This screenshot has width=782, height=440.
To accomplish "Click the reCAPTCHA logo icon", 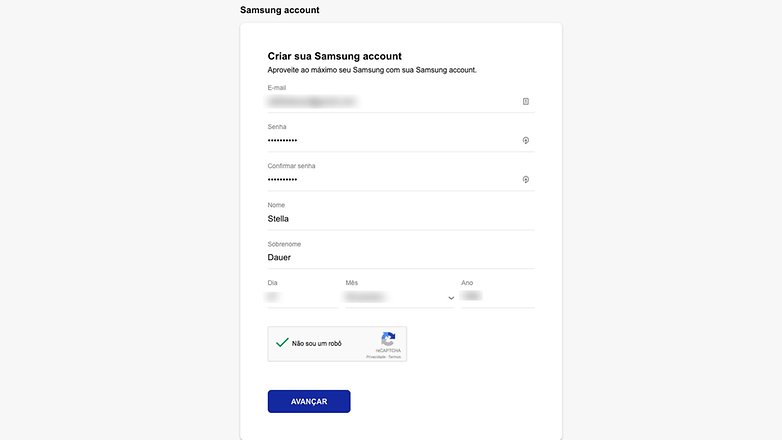I will [388, 339].
